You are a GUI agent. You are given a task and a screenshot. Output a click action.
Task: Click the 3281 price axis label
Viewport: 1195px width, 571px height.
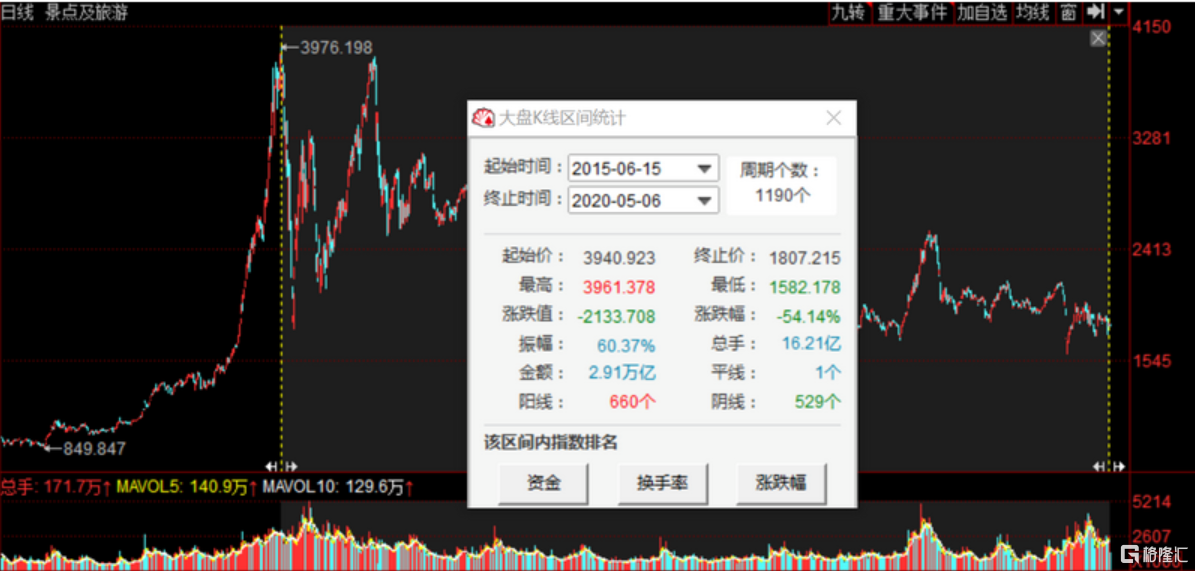click(1152, 140)
